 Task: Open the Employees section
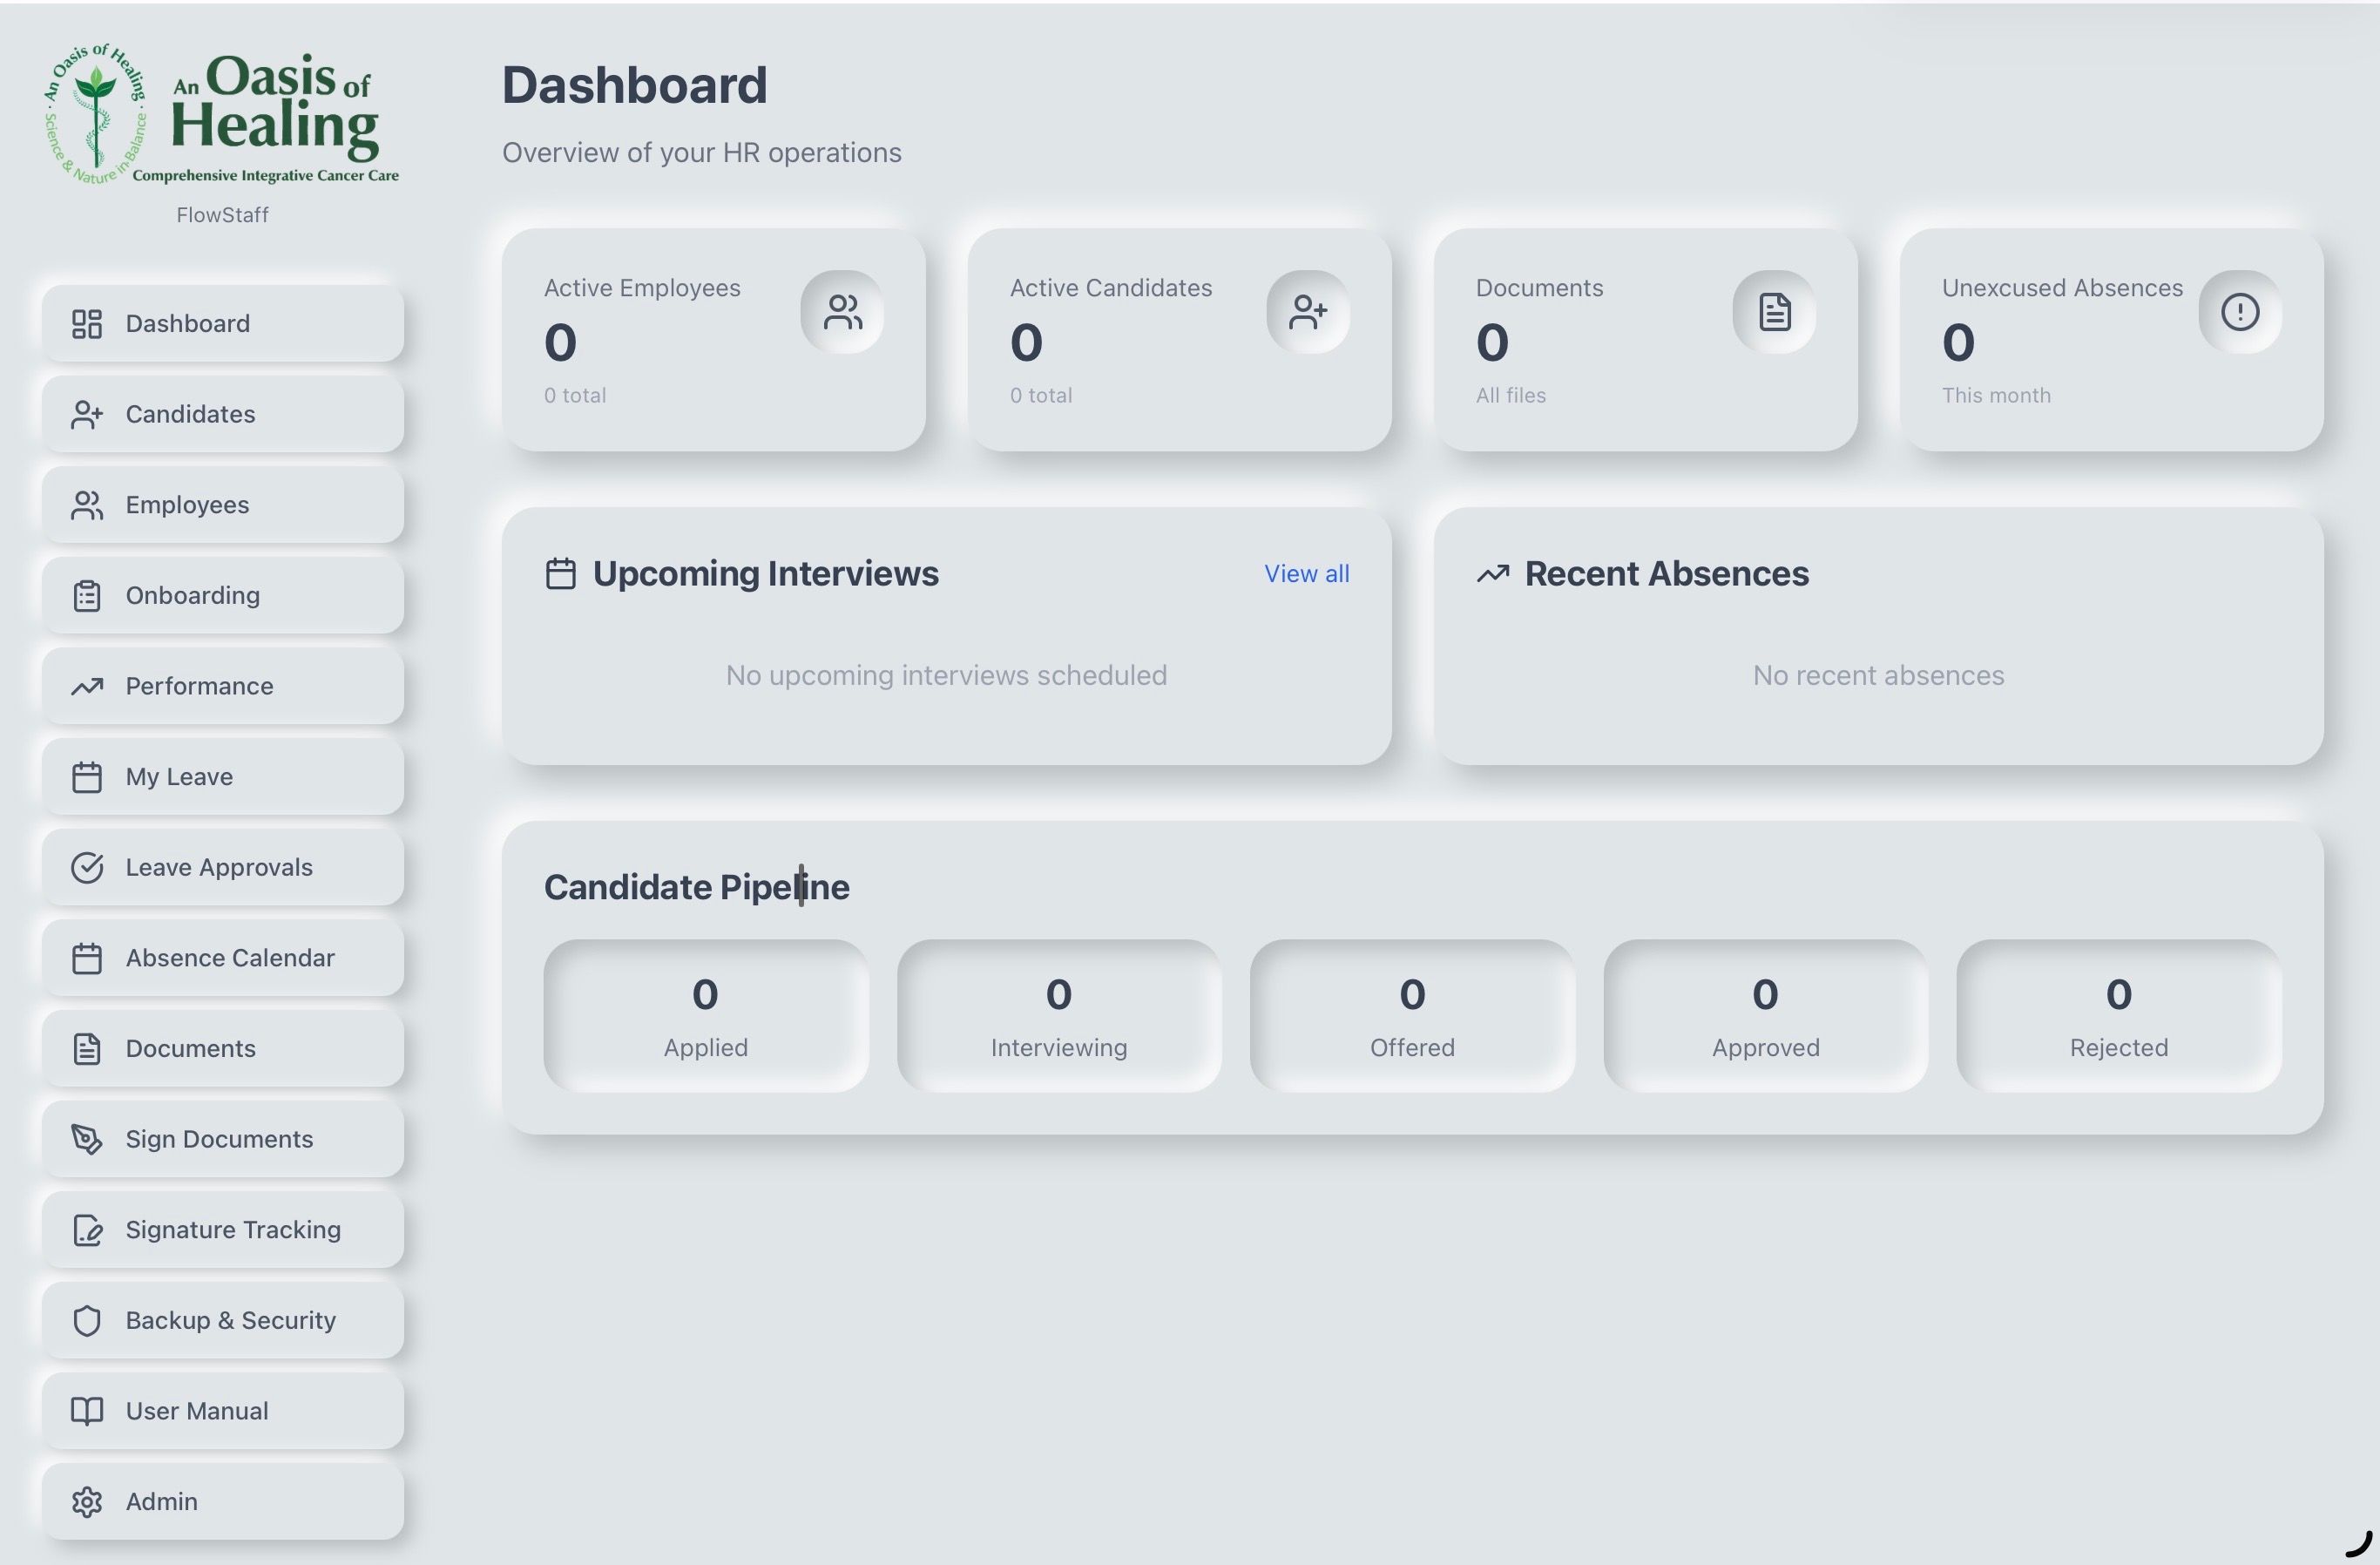pos(222,505)
